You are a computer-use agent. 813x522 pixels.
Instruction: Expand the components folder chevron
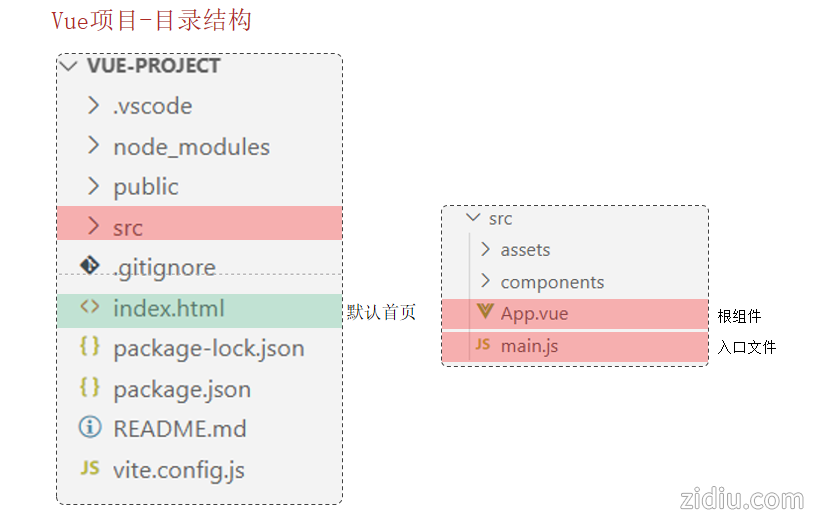pos(485,281)
